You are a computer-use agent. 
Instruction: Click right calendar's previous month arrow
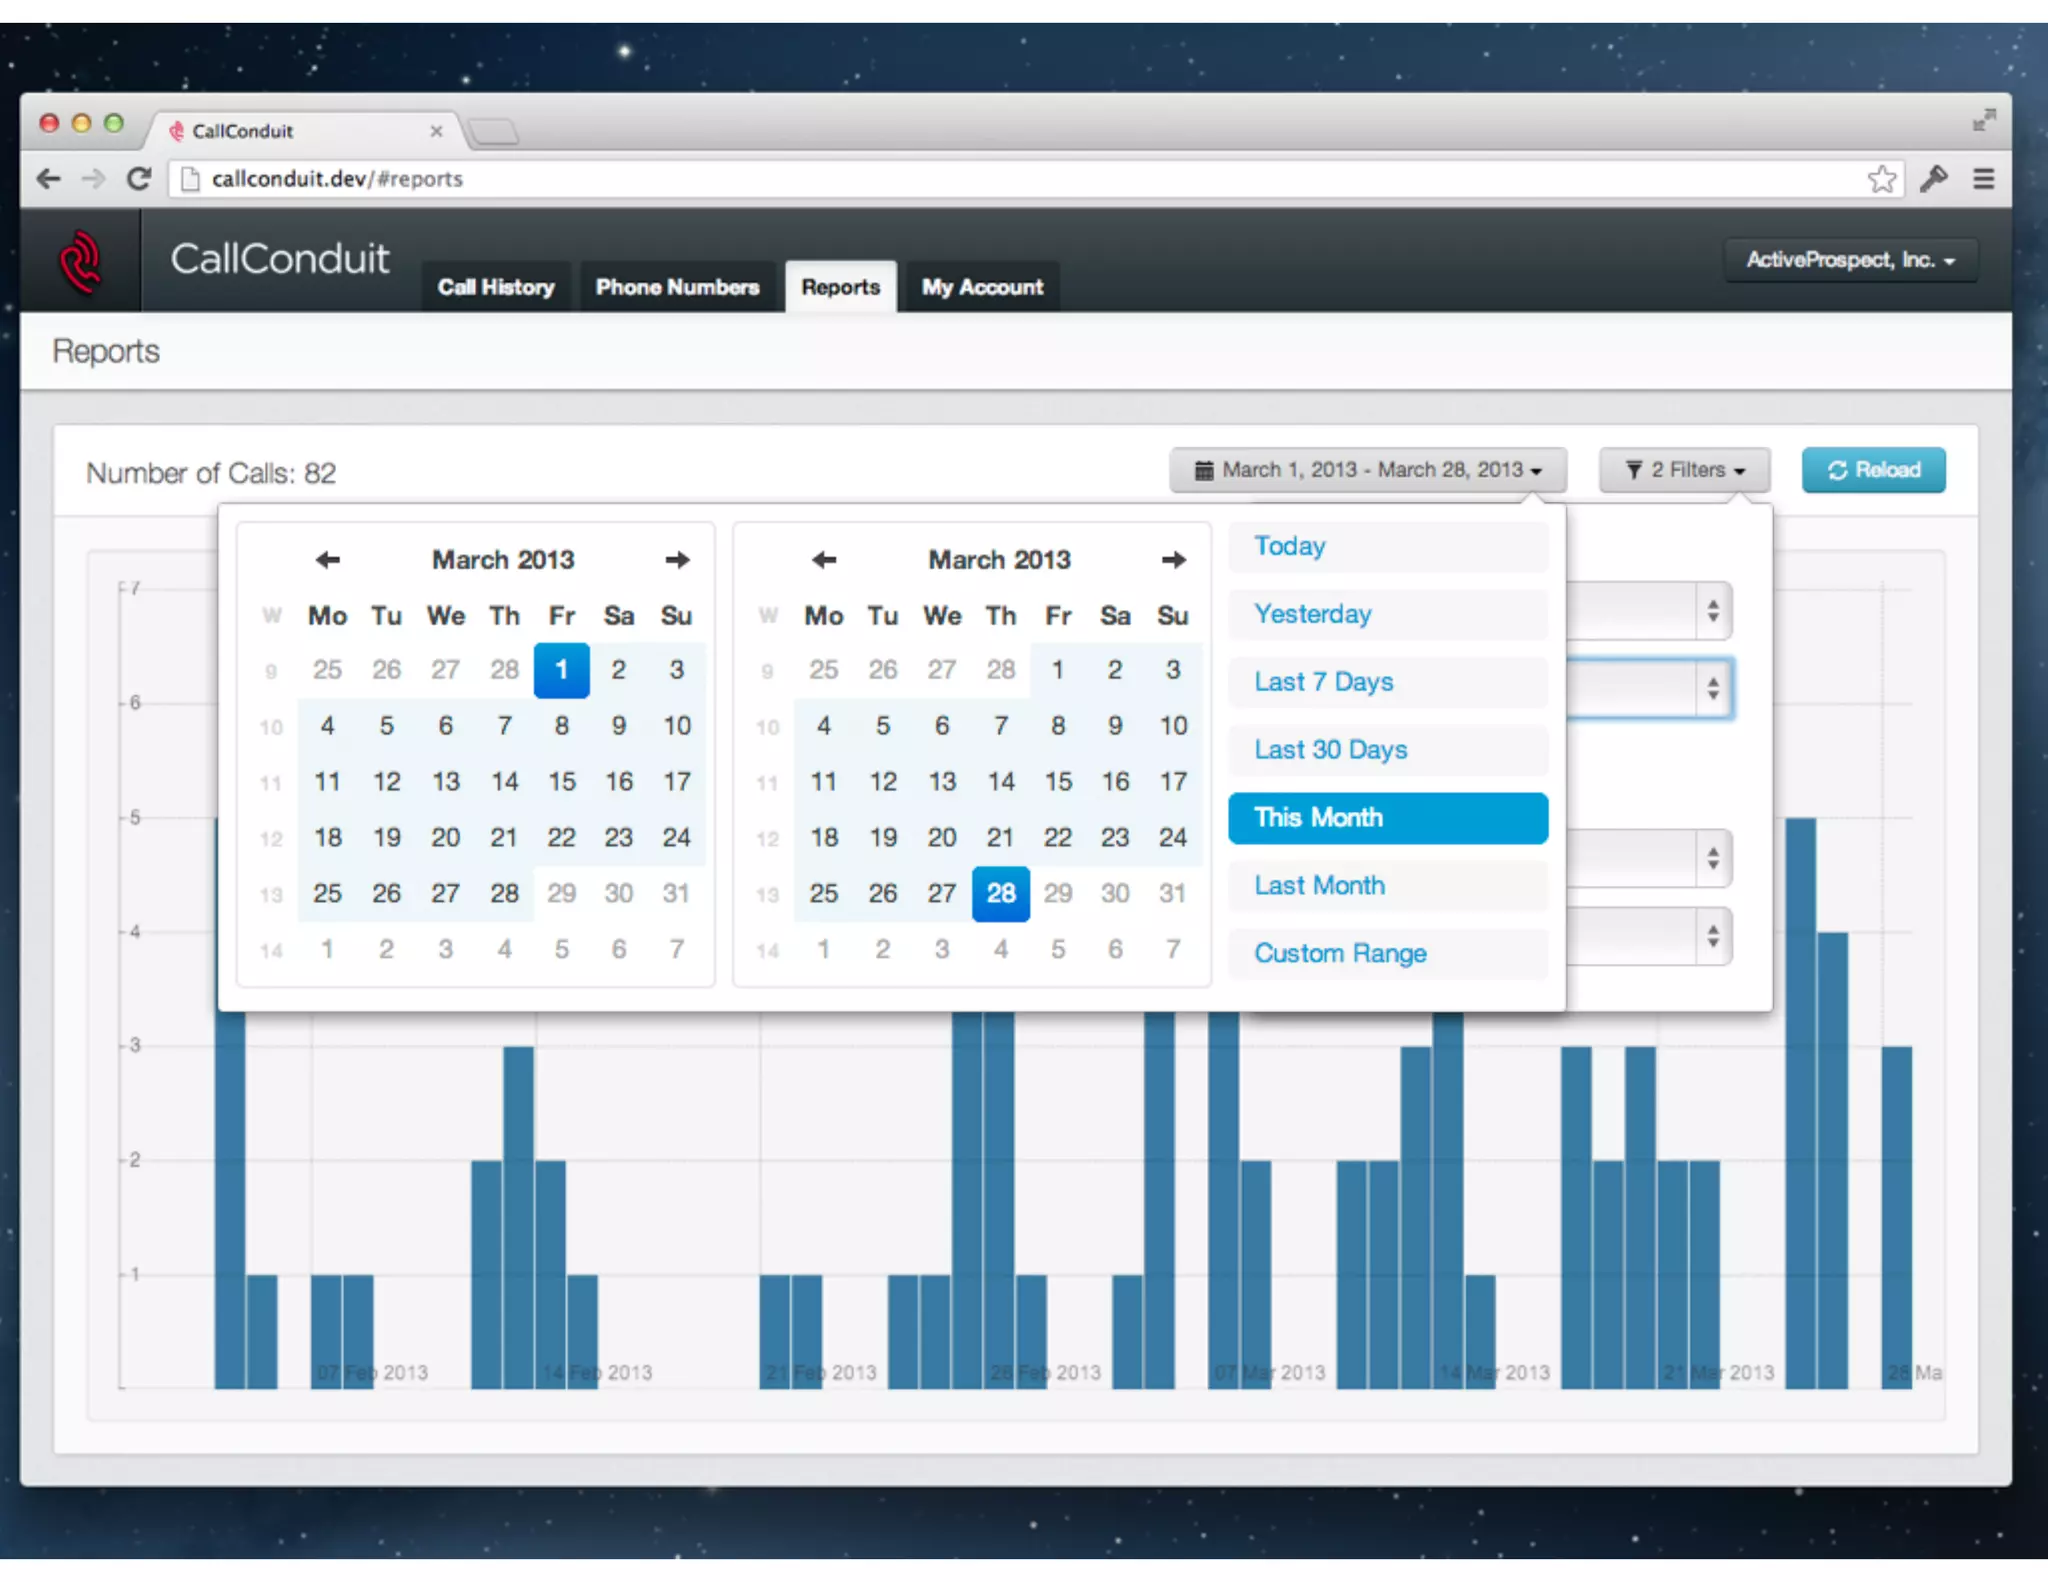(x=824, y=559)
